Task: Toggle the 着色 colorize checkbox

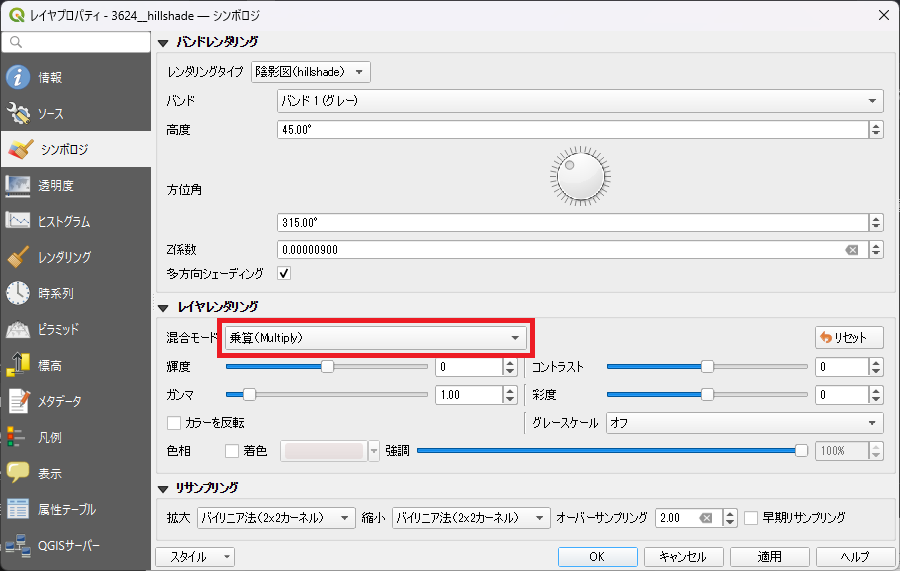Action: pos(232,451)
